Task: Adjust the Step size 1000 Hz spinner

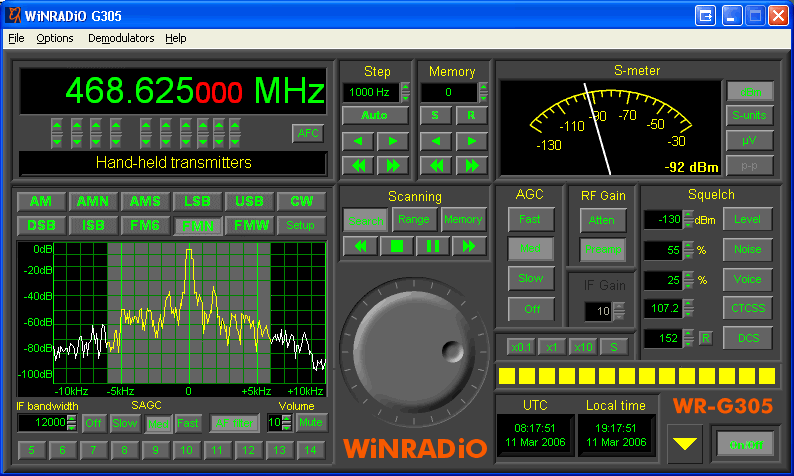Action: (x=405, y=92)
